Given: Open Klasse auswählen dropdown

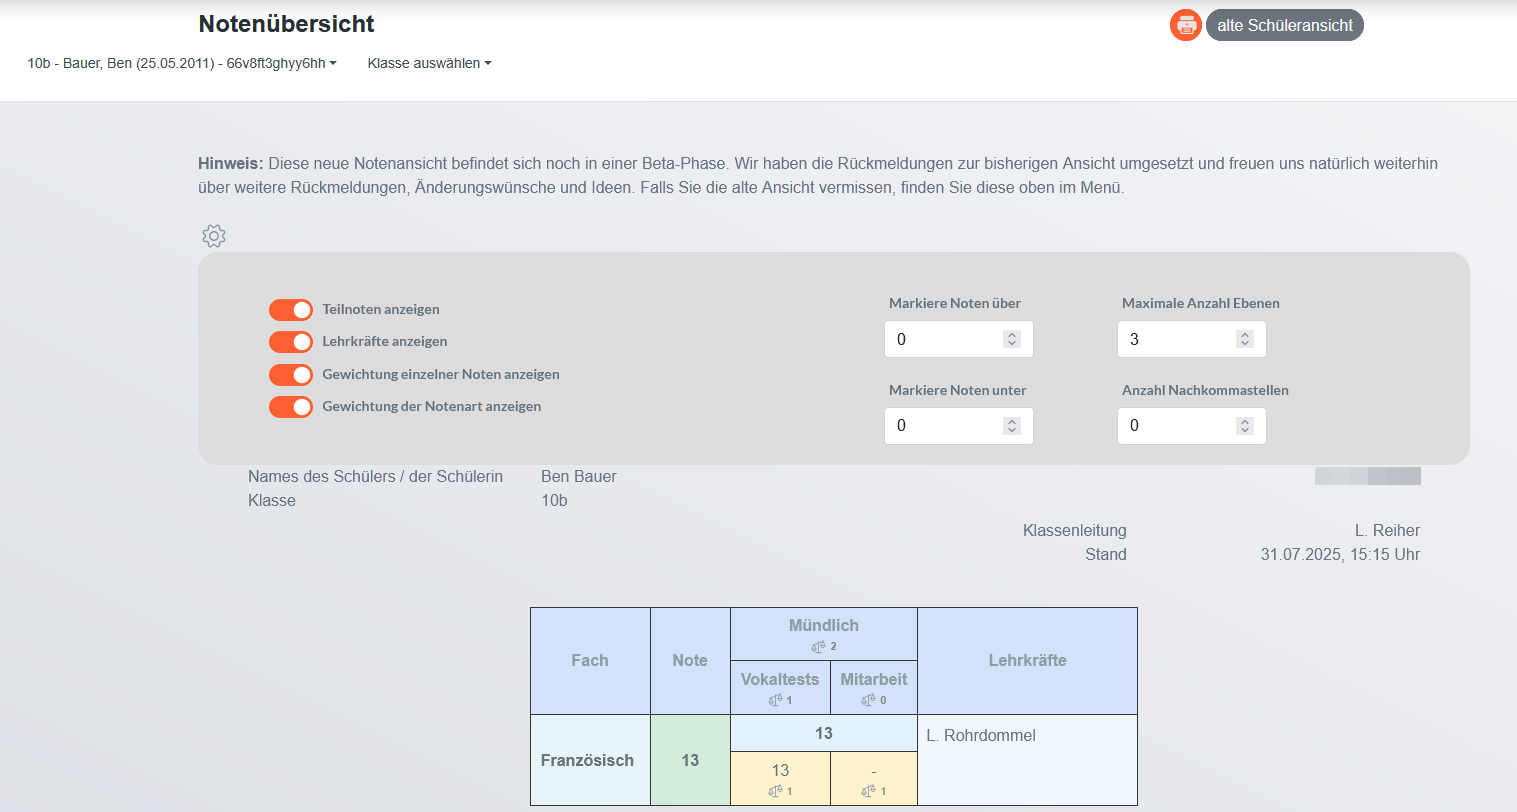Looking at the screenshot, I should tap(430, 63).
